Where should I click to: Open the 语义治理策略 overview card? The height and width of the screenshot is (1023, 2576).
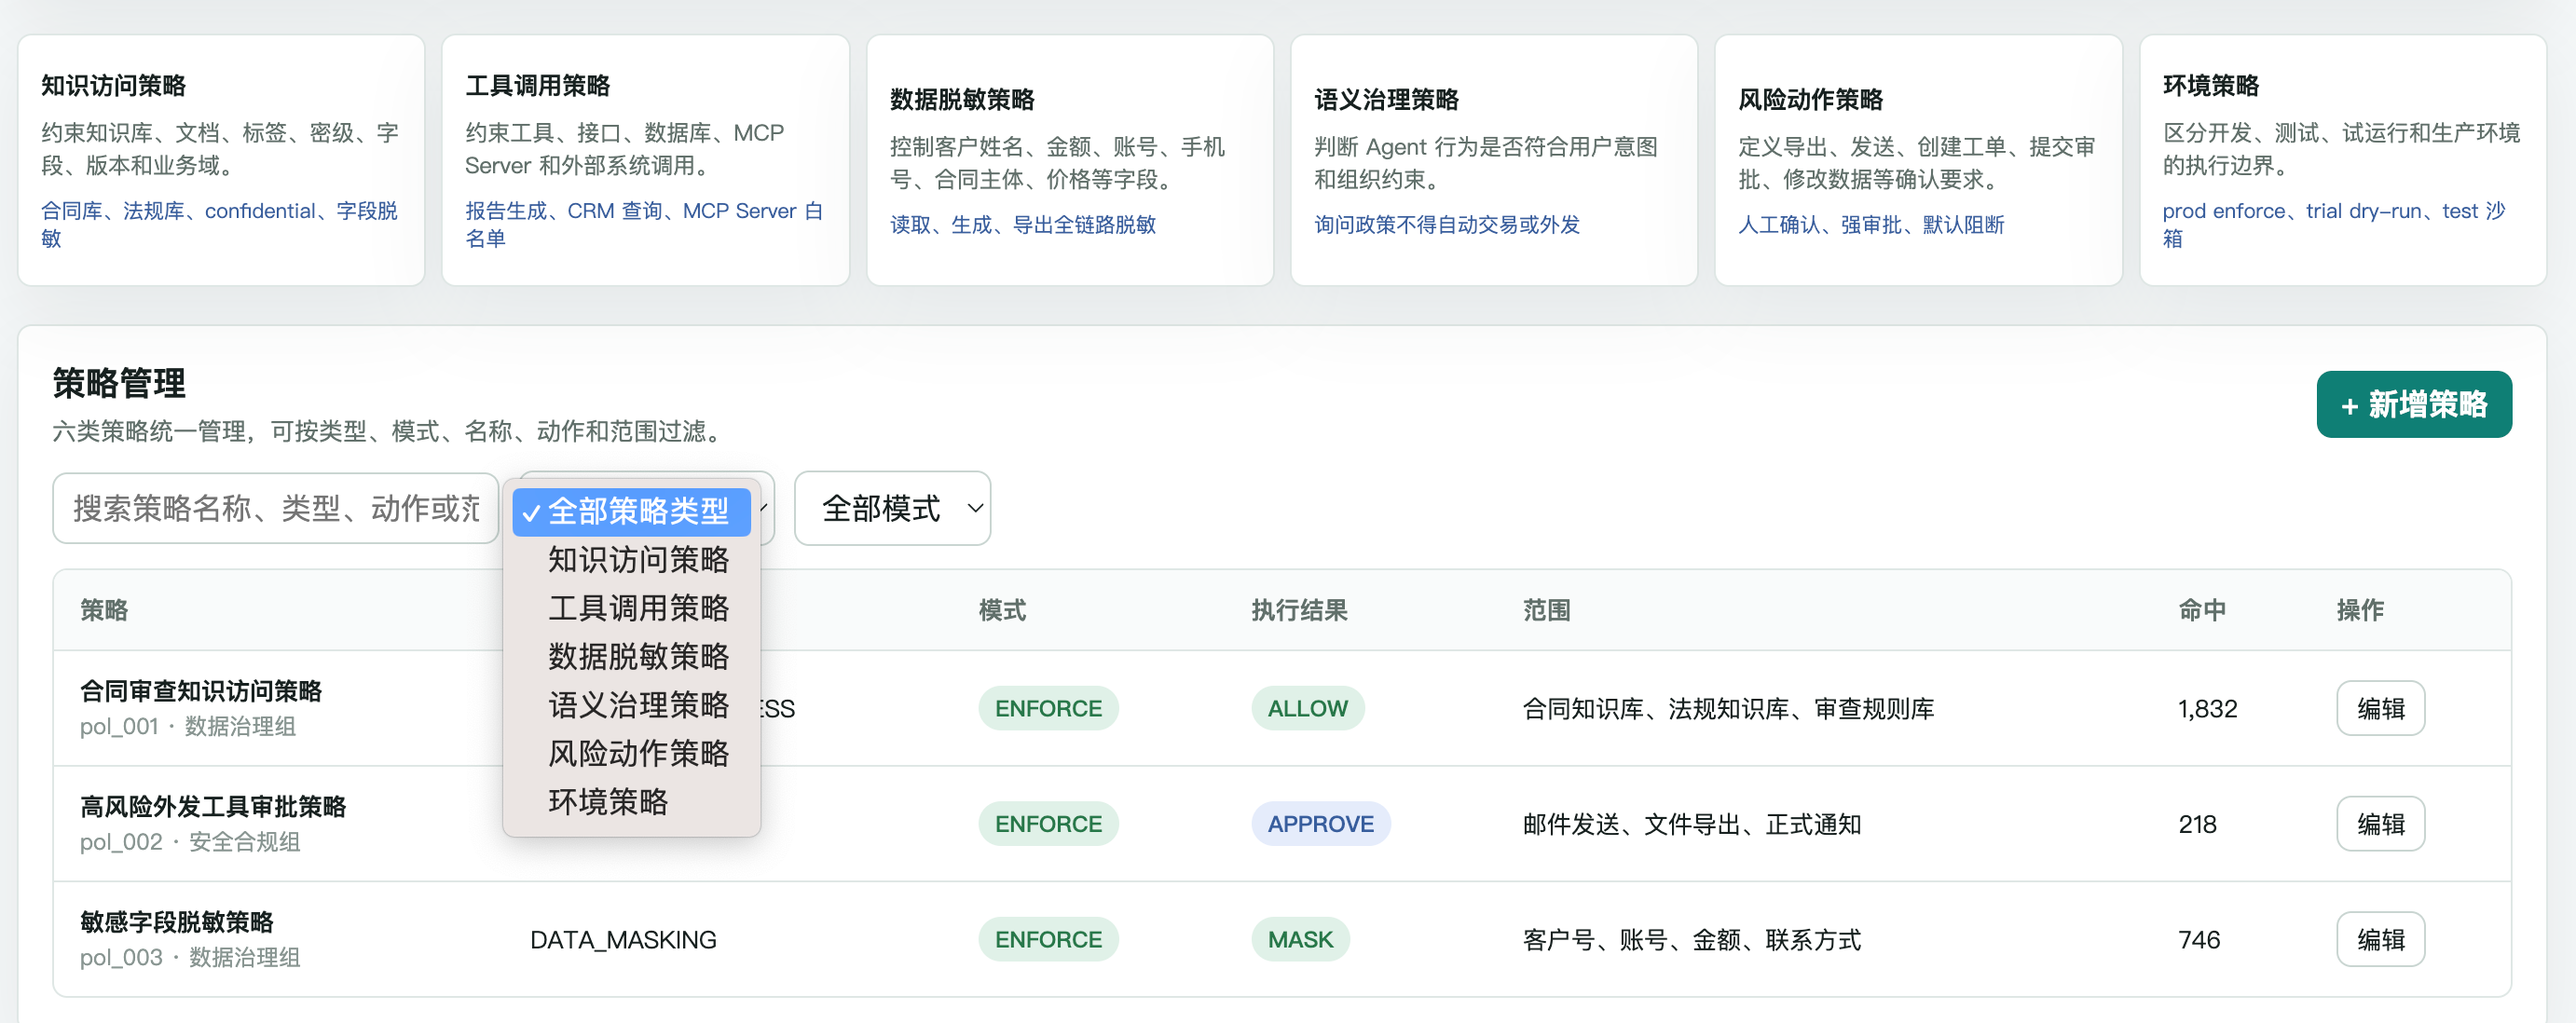pyautogui.click(x=1494, y=160)
